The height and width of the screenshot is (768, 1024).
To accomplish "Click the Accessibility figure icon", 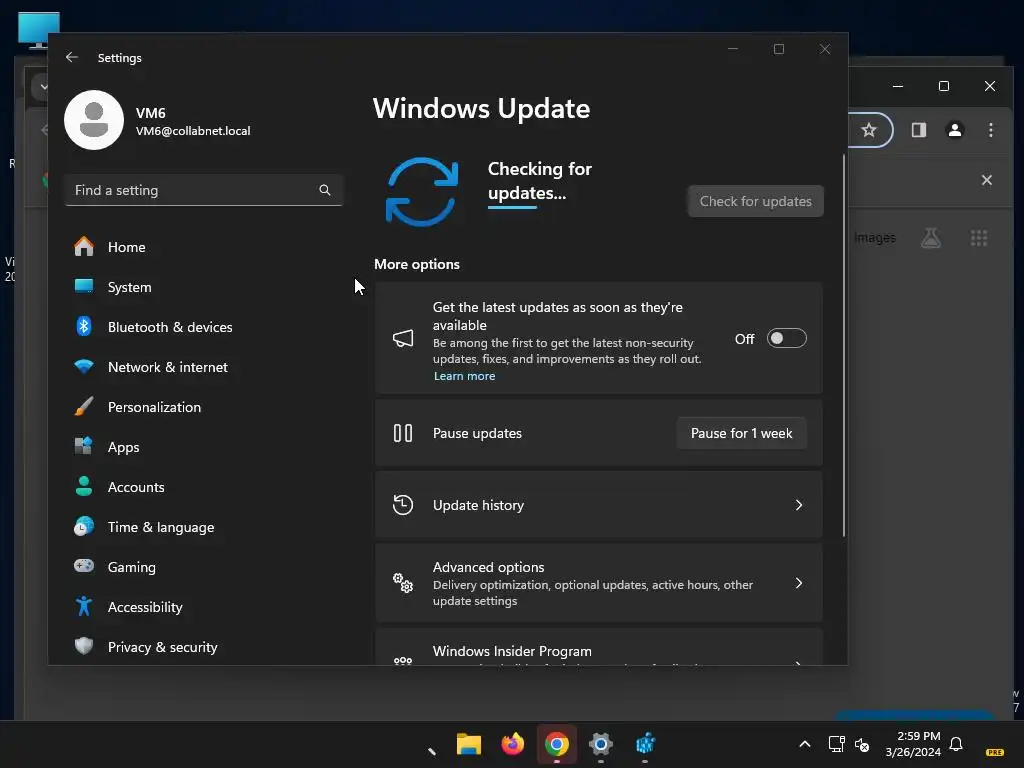I will point(84,607).
